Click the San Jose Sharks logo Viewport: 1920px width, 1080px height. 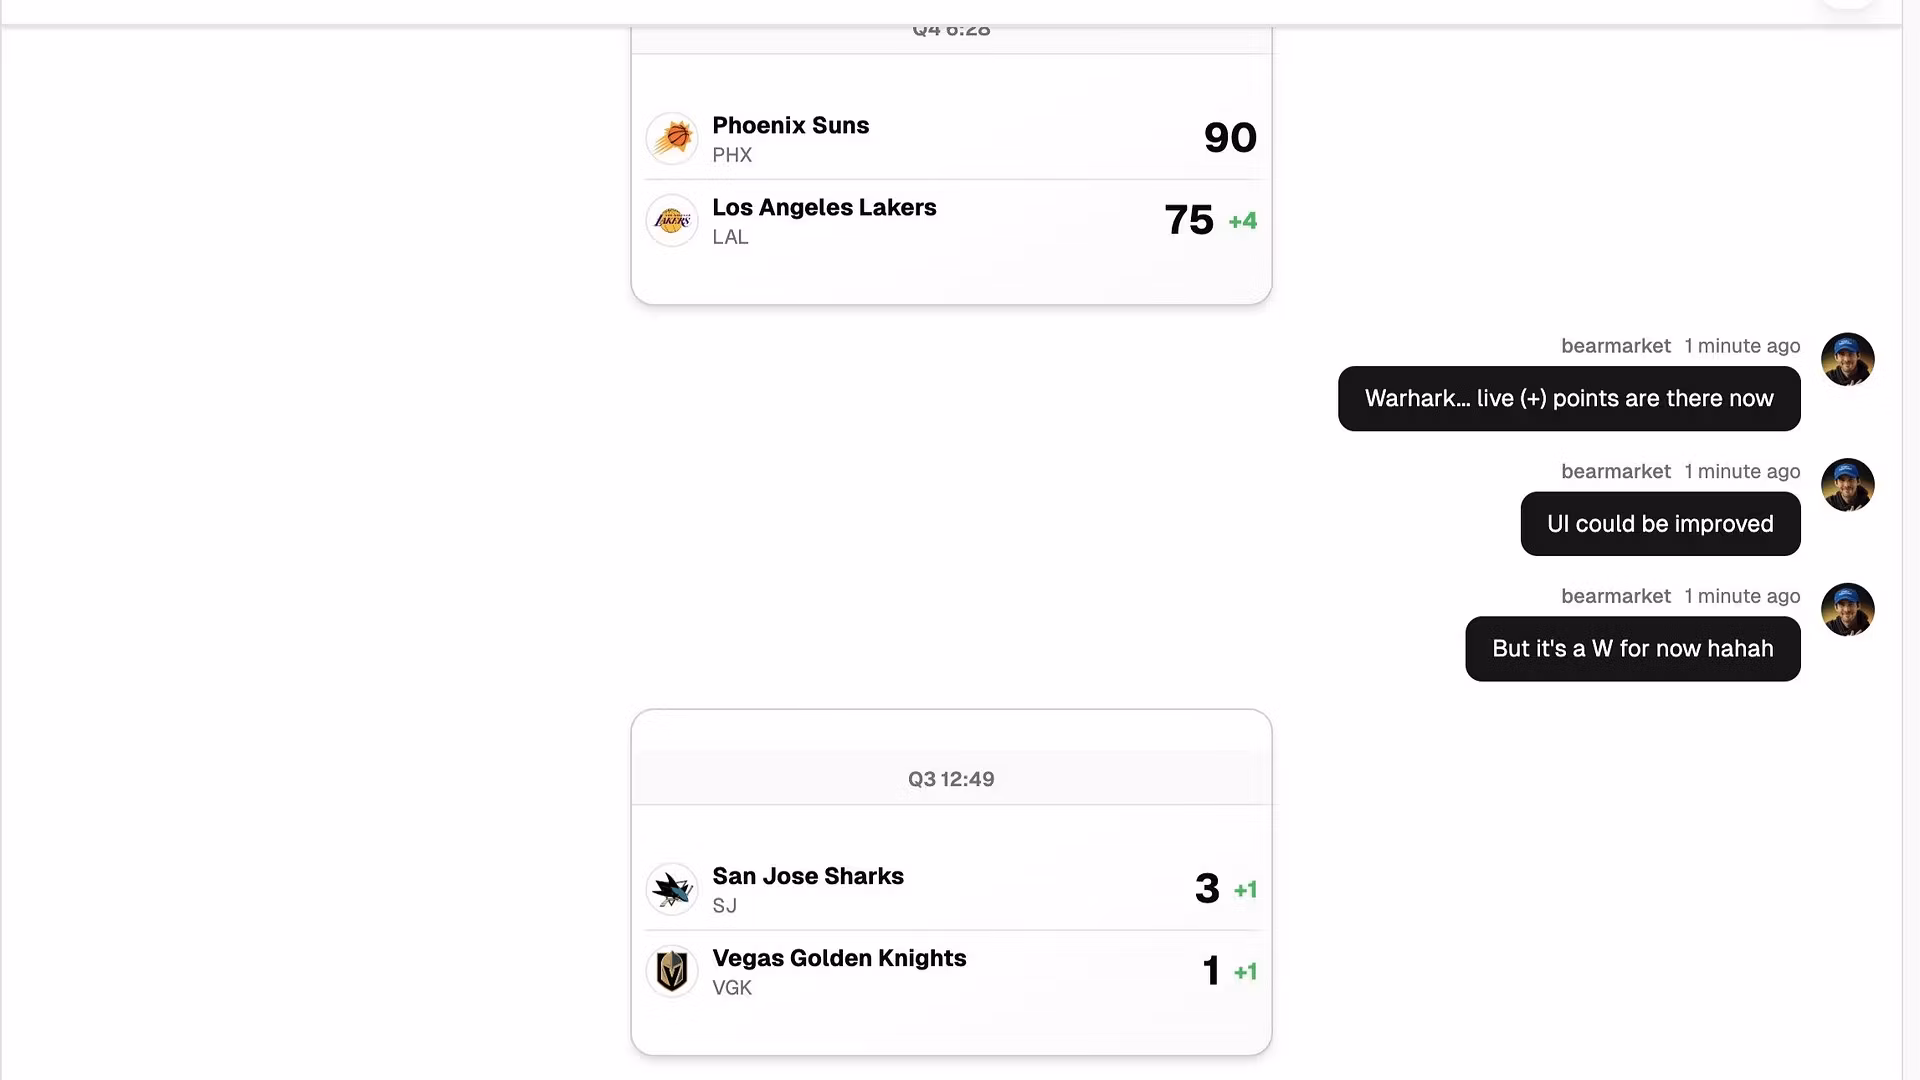point(672,889)
